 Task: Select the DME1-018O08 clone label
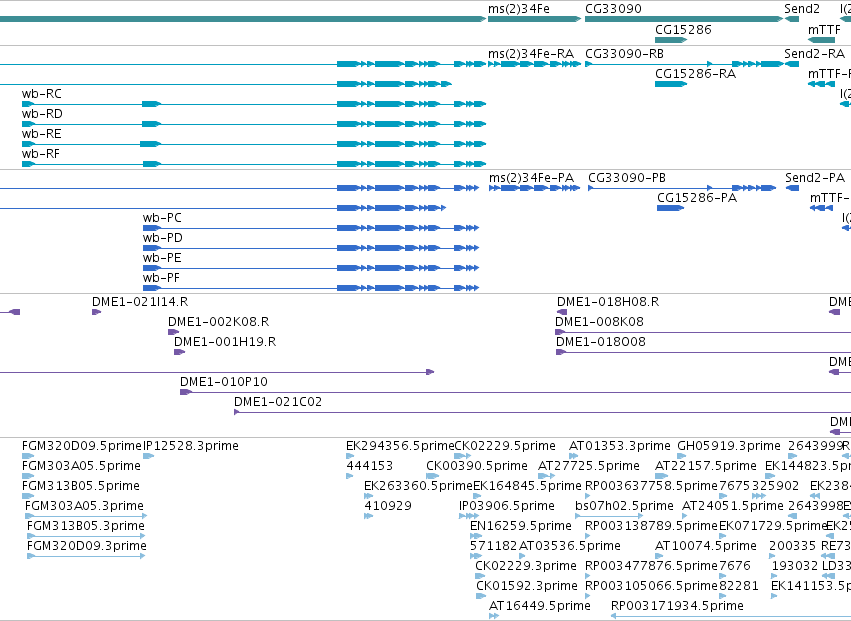point(601,342)
